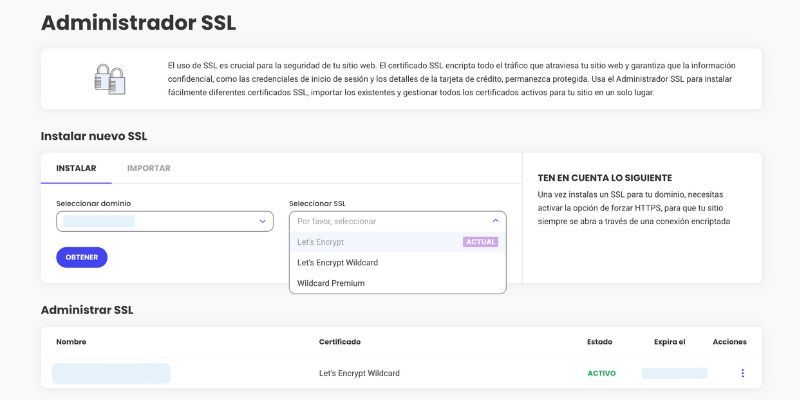Open the three-dot actions menu
Screen dimensions: 800x400
[742, 373]
